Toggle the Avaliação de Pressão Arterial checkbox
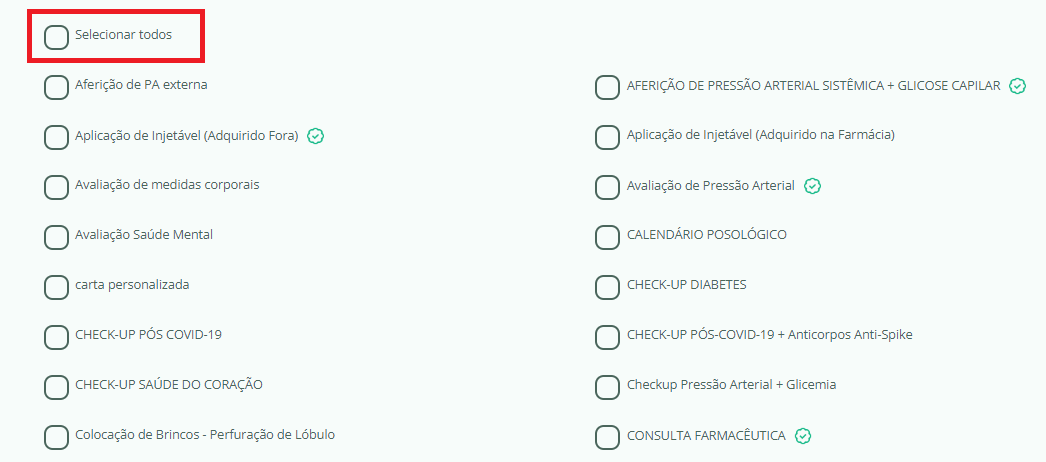 tap(607, 187)
